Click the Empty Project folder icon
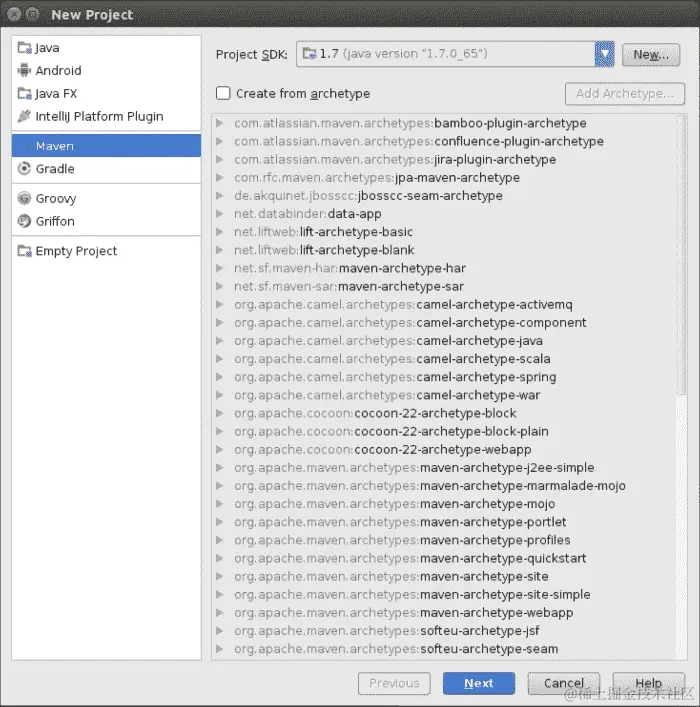The height and width of the screenshot is (707, 700). click(x=24, y=251)
